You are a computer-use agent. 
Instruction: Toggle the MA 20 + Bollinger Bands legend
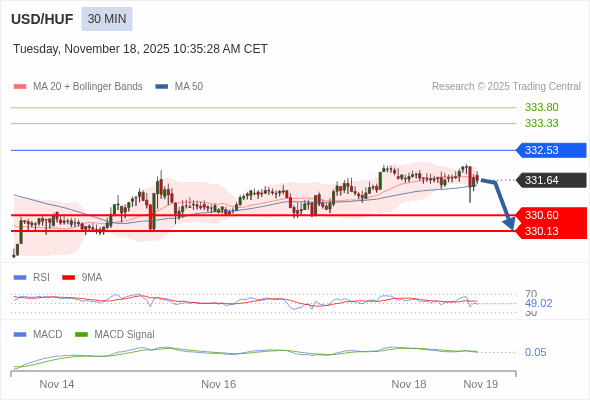pyautogui.click(x=78, y=87)
